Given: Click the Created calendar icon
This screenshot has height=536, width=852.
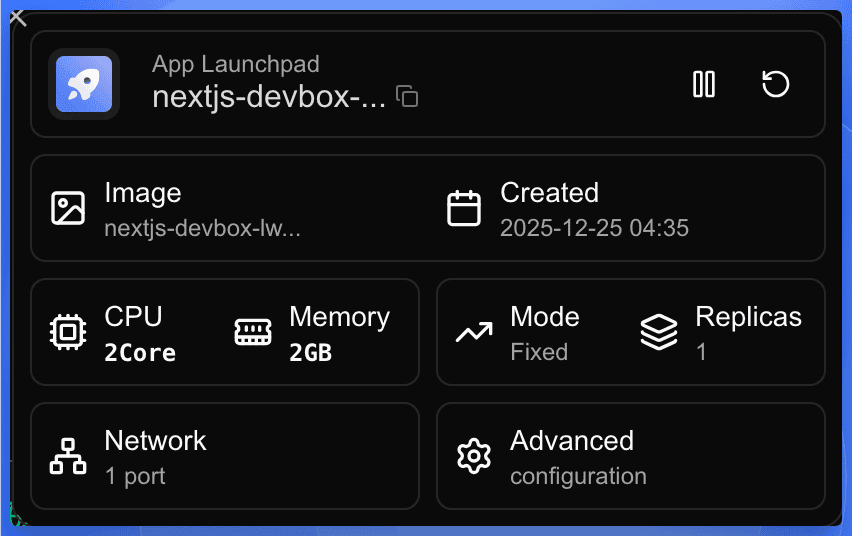Looking at the screenshot, I should click(x=464, y=208).
